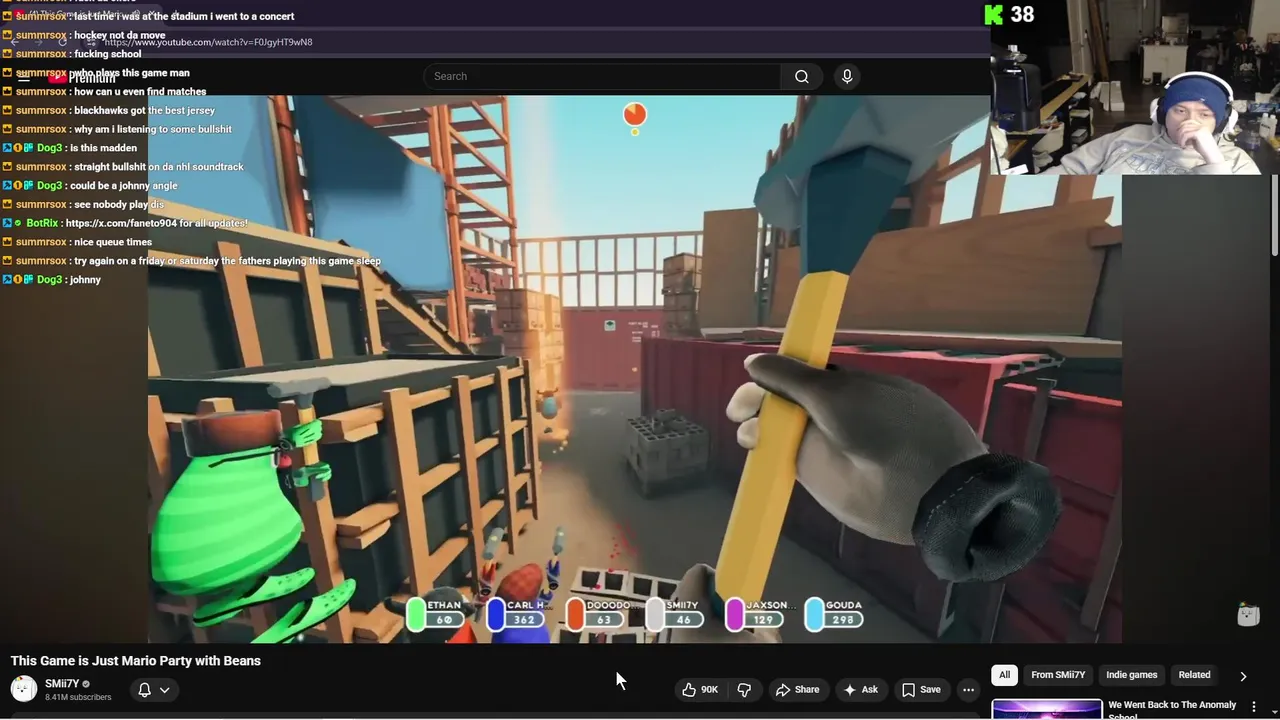The width and height of the screenshot is (1280, 720).
Task: Open 'We Went Back to The Anomaly School' title
Action: (x=1172, y=709)
